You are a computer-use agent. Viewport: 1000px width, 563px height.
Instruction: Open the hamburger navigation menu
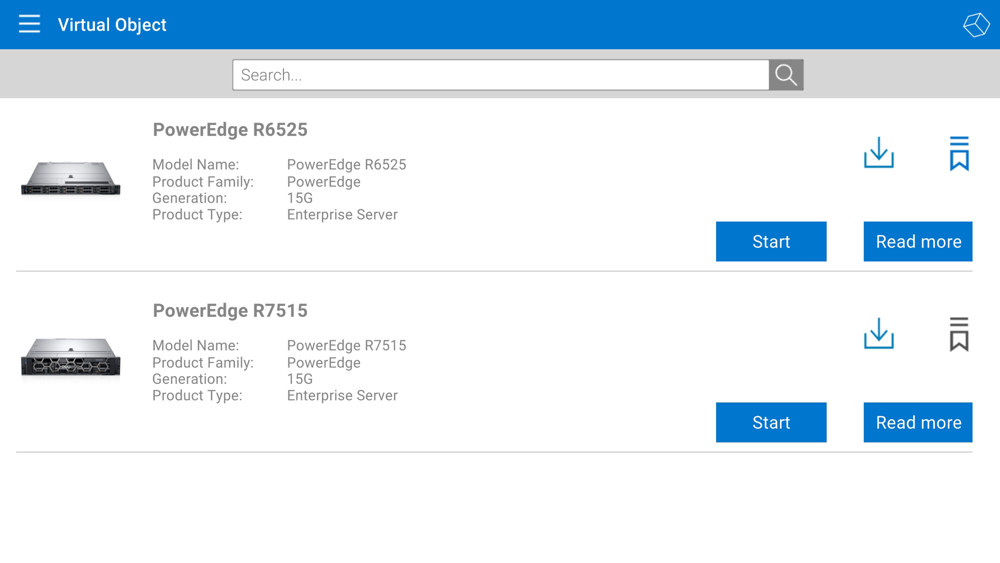point(29,24)
